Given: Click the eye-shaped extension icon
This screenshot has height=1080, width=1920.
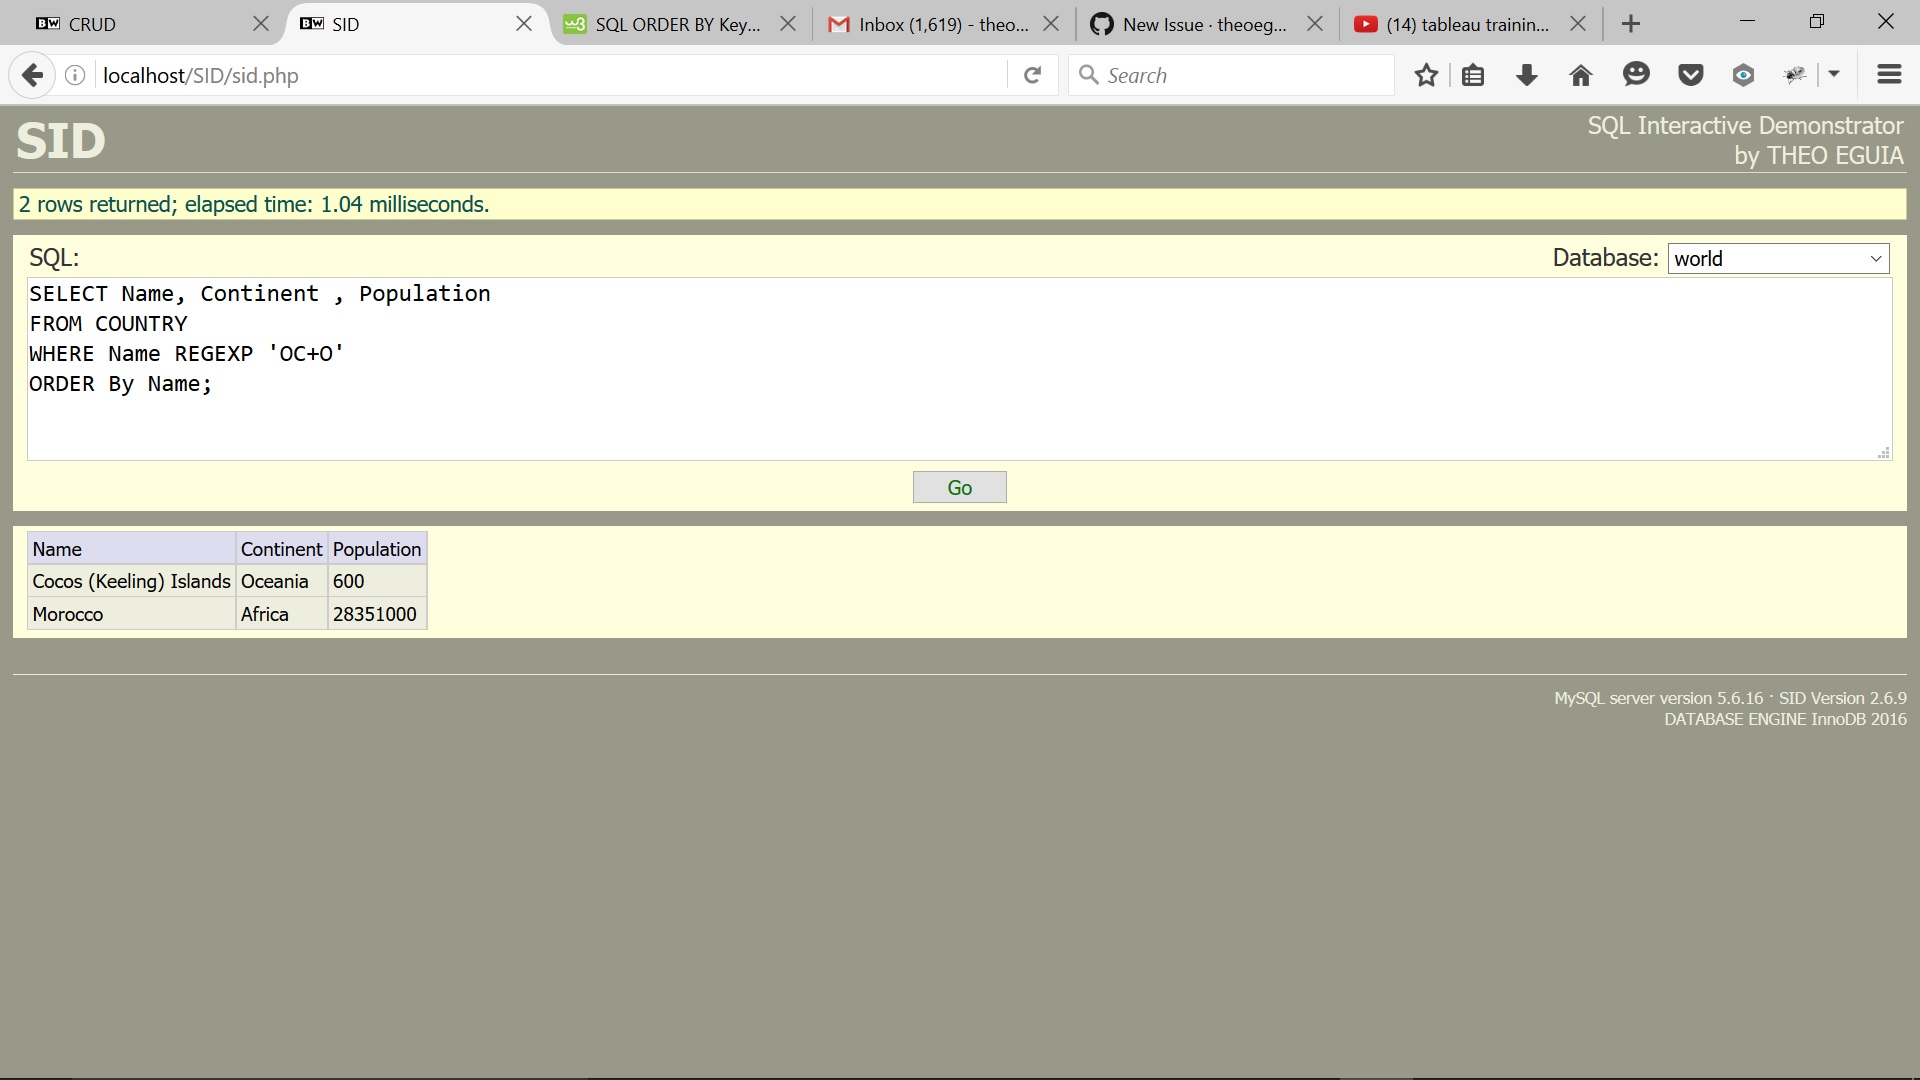Looking at the screenshot, I should (1744, 75).
